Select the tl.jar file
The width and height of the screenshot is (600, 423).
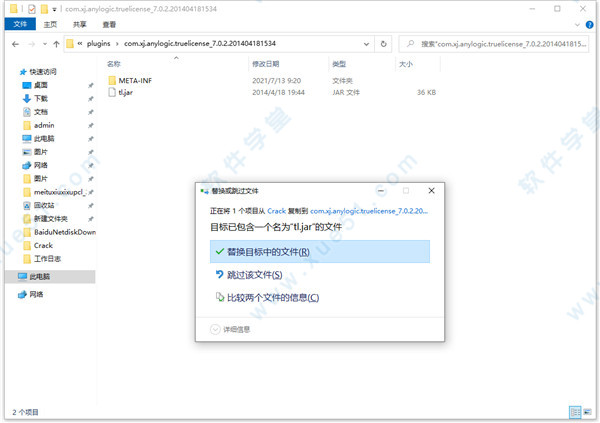124,92
